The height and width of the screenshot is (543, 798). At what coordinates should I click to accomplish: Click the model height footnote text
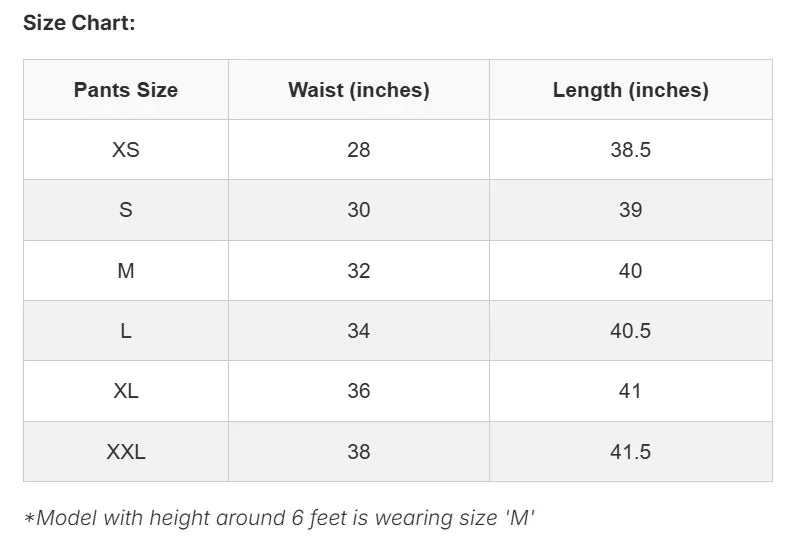coord(279,518)
